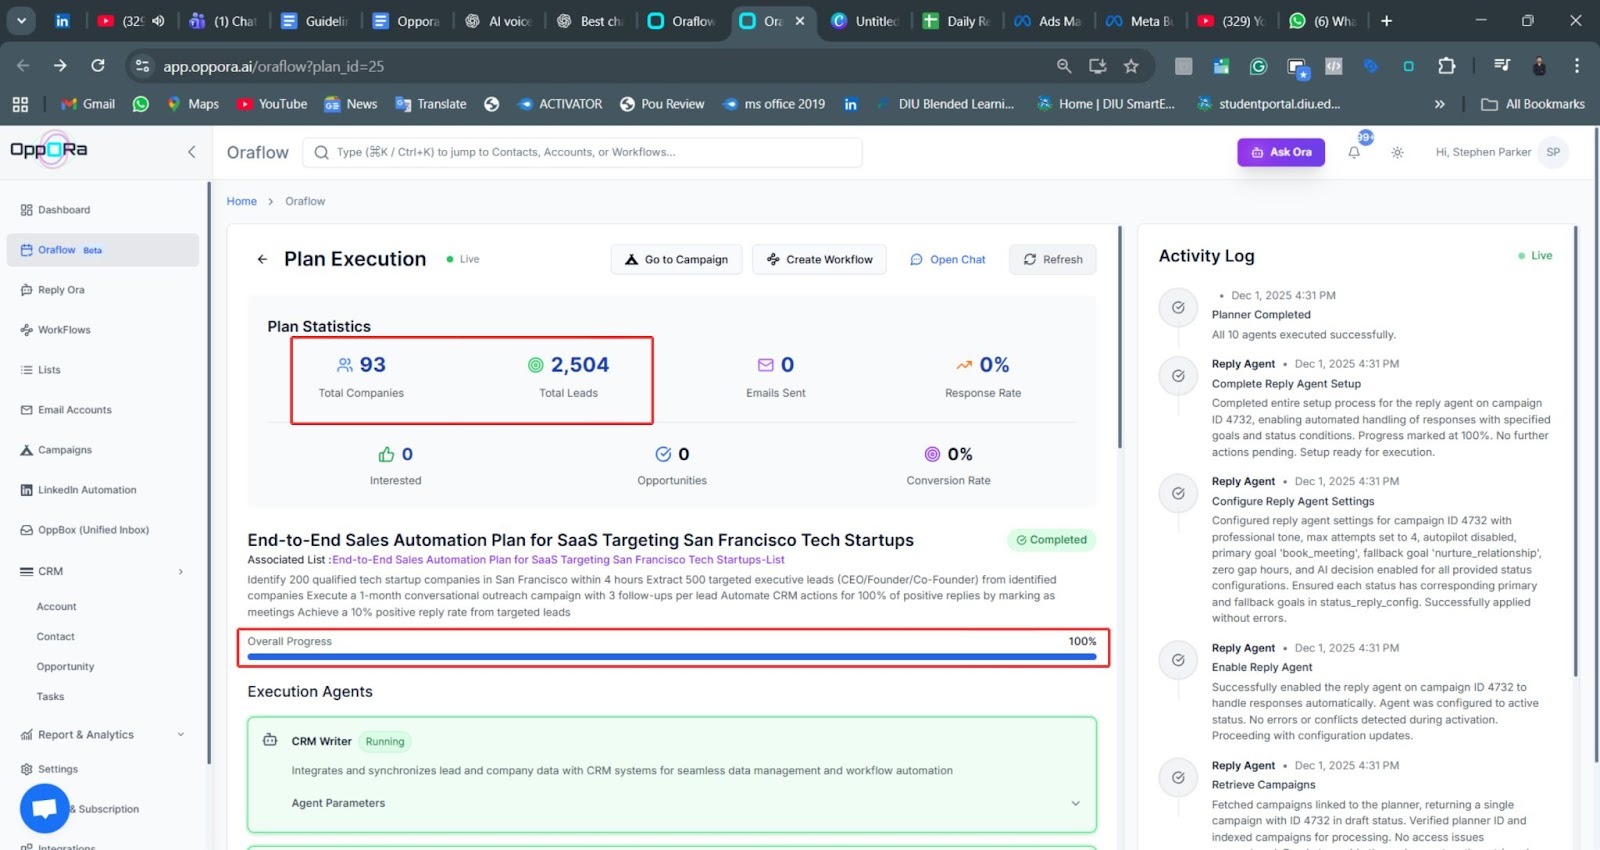Screen dimensions: 1600x850
Task: Click the Go to Campaign button
Action: (x=676, y=260)
